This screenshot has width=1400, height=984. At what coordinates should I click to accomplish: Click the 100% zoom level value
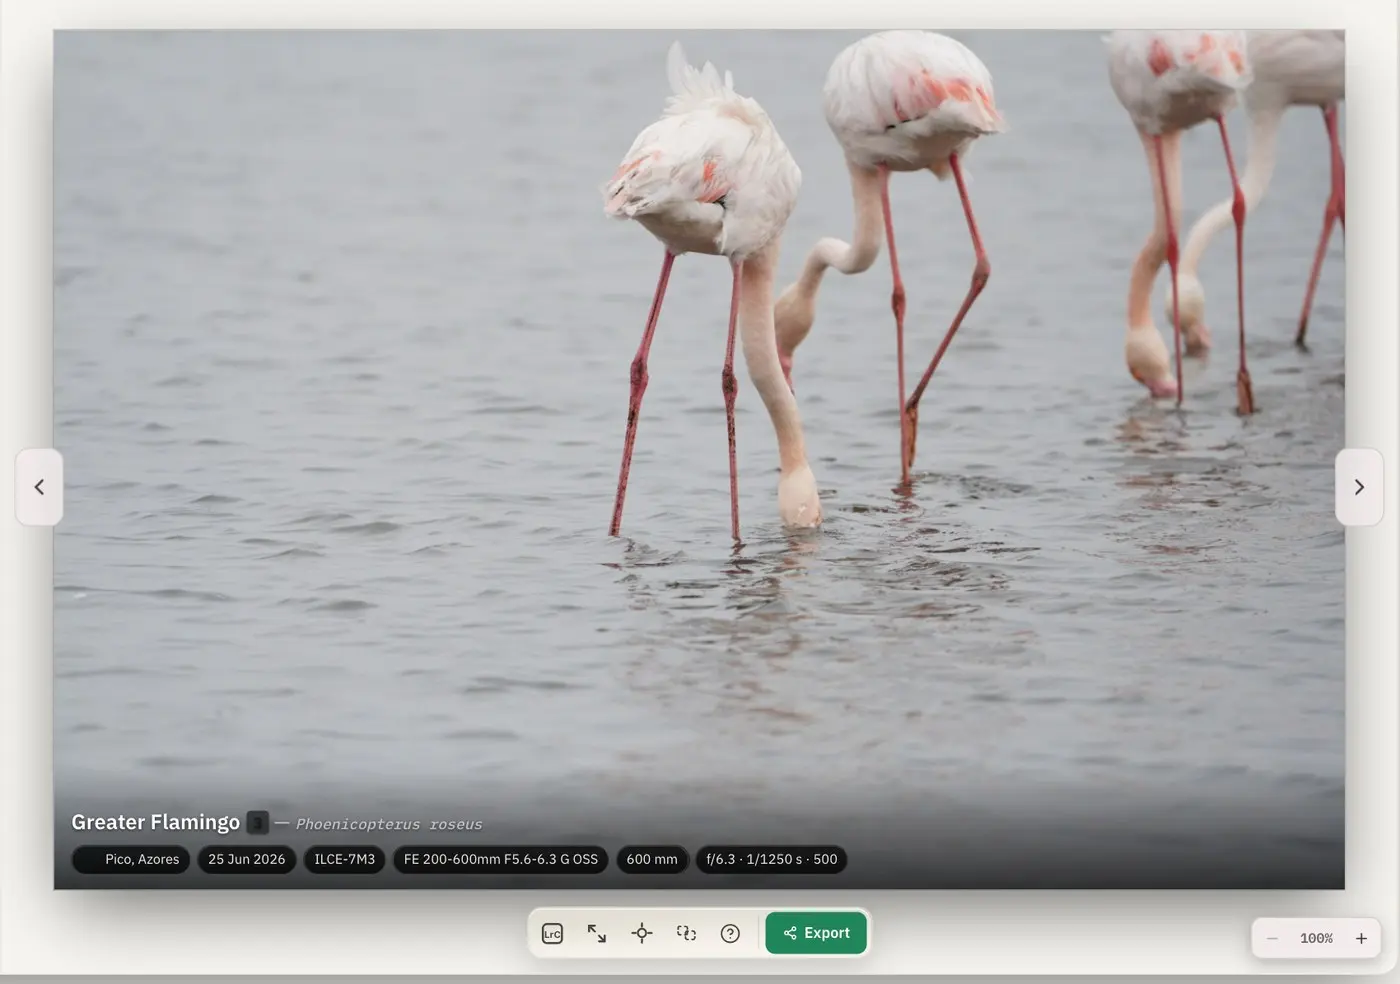coord(1316,938)
